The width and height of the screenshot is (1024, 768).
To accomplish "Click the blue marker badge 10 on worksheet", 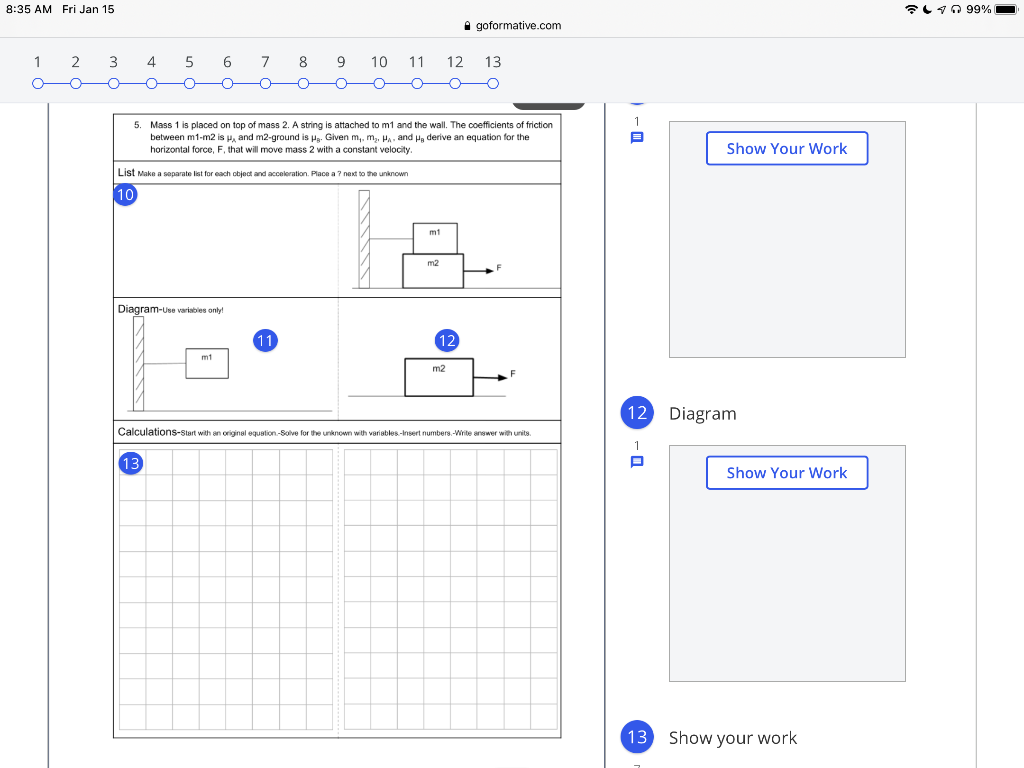I will pos(125,195).
